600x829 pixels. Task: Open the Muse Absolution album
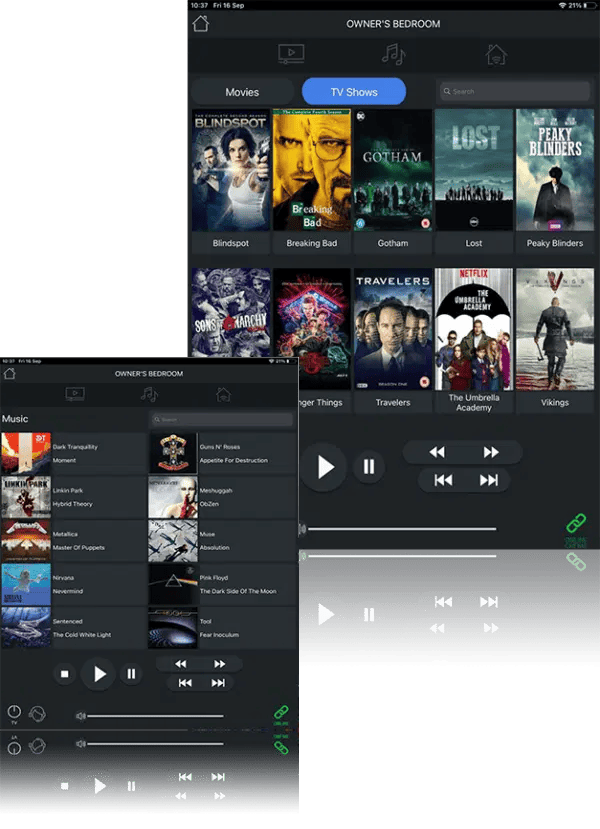coord(223,541)
